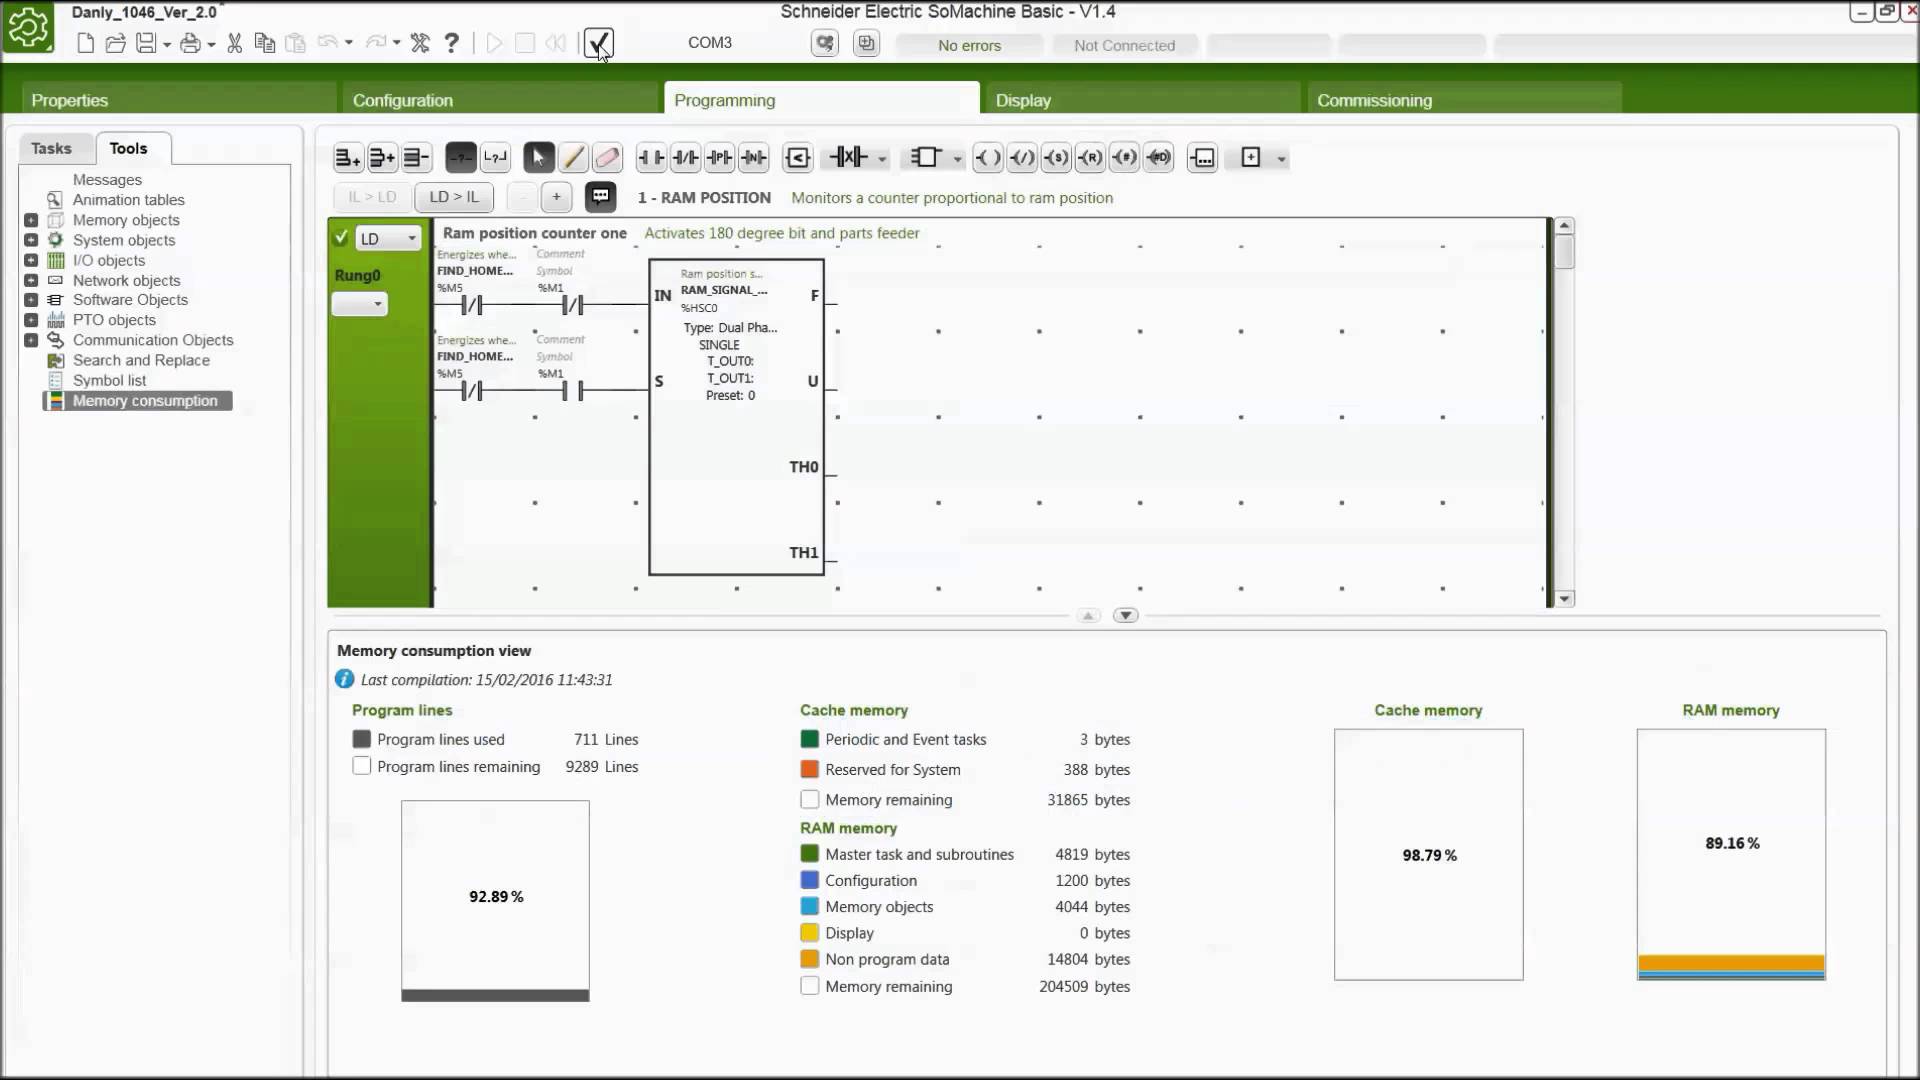Insert a normally open contact
This screenshot has width=1920, height=1080.
(x=651, y=157)
